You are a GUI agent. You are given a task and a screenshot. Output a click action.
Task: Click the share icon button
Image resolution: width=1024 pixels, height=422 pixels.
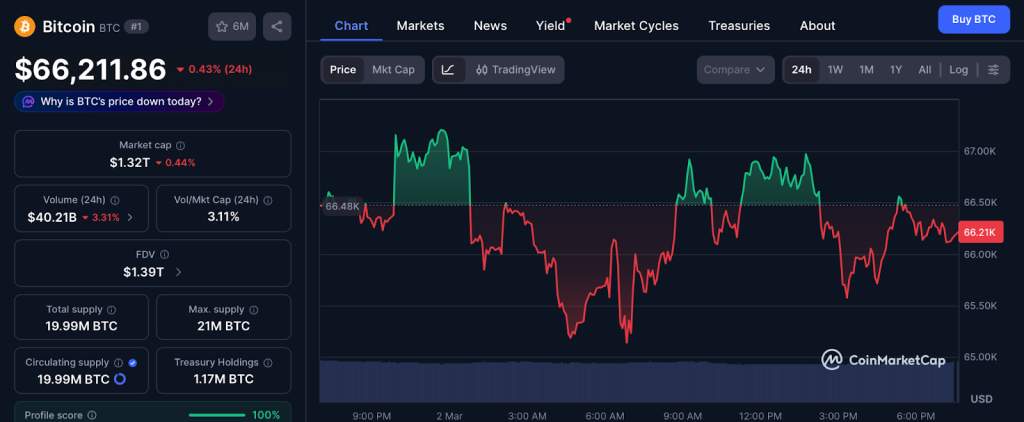pos(277,26)
